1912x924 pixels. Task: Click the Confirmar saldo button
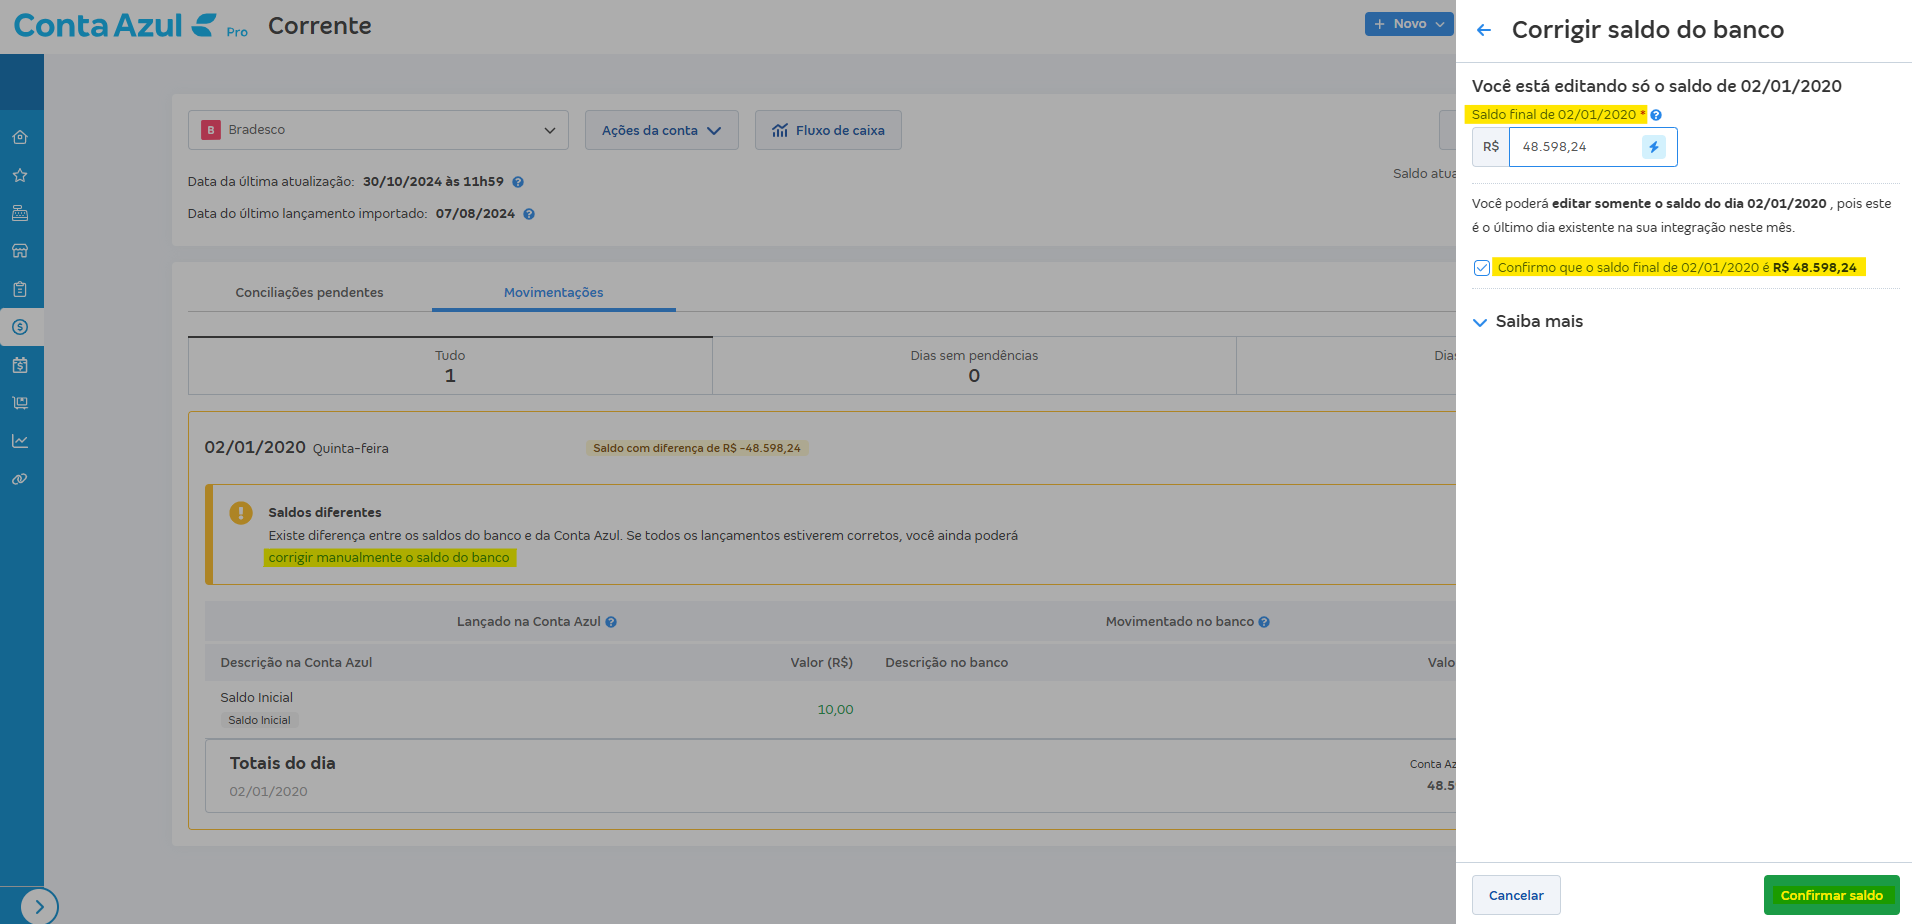1830,895
